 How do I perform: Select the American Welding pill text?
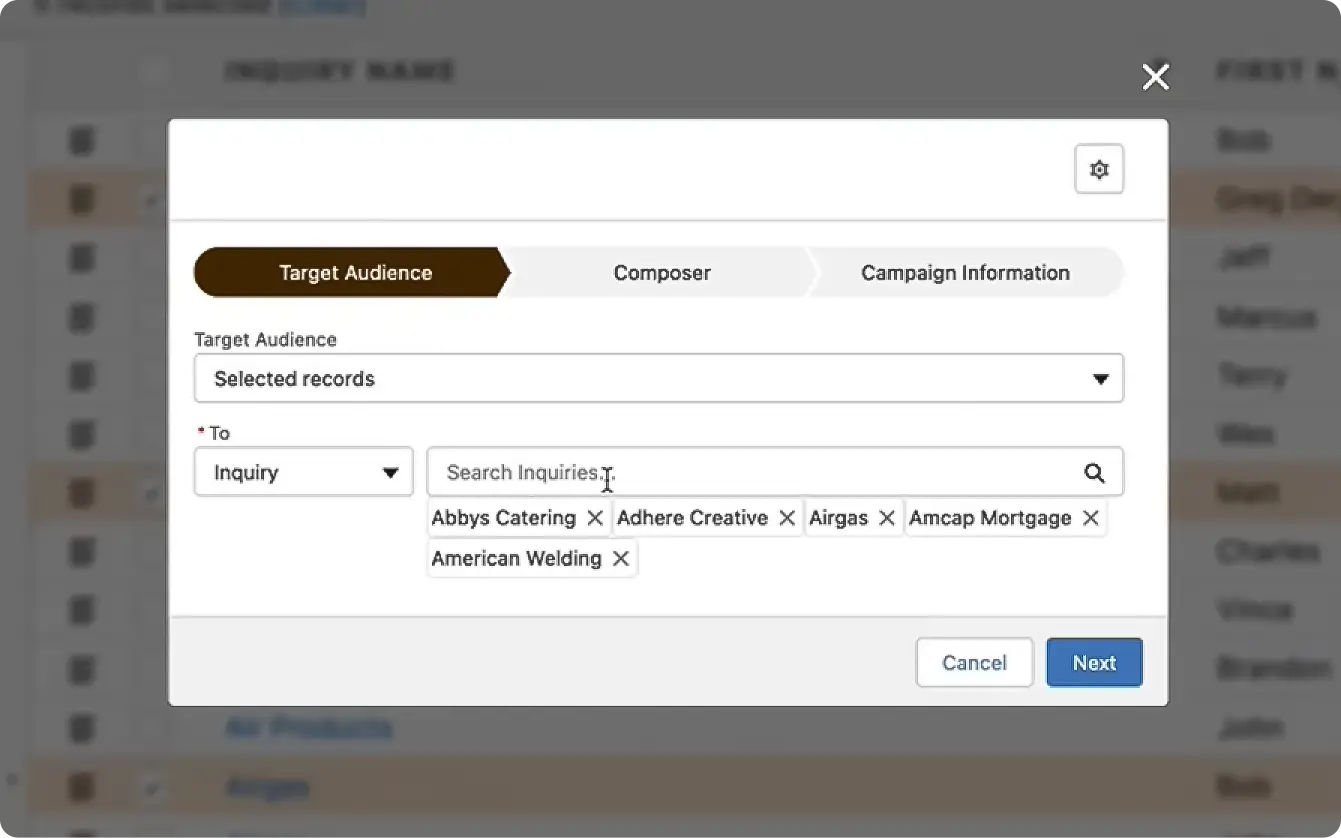coord(516,559)
